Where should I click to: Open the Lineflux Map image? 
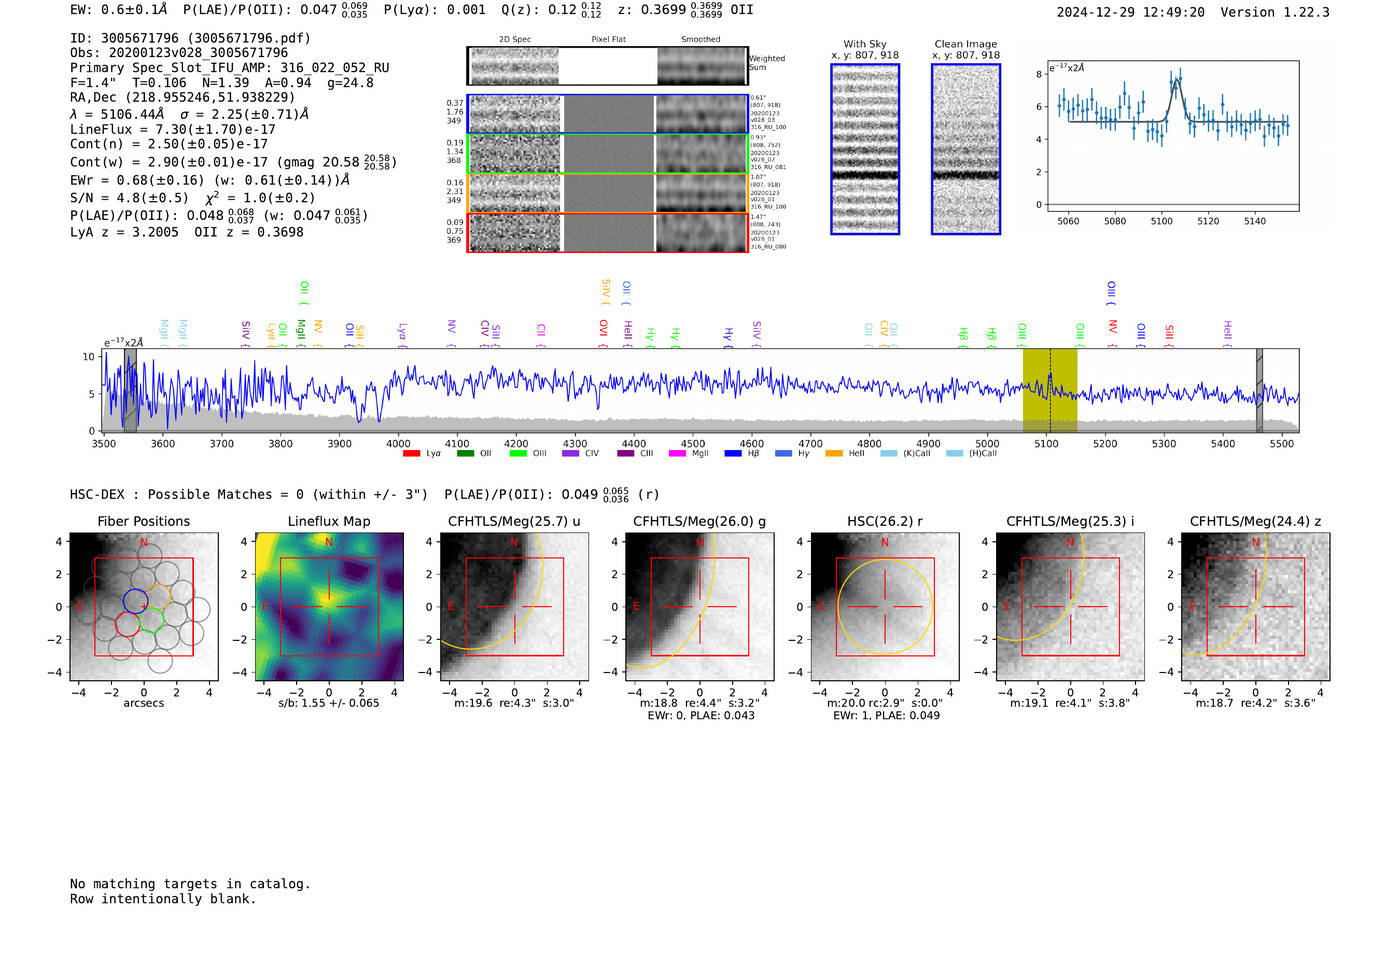[329, 607]
